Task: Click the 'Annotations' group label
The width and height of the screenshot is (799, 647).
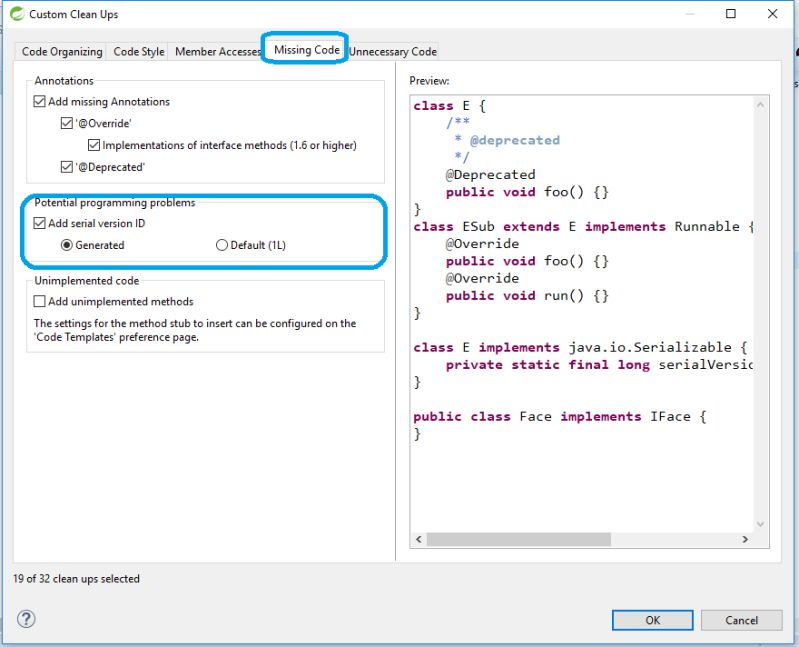Action: [64, 80]
